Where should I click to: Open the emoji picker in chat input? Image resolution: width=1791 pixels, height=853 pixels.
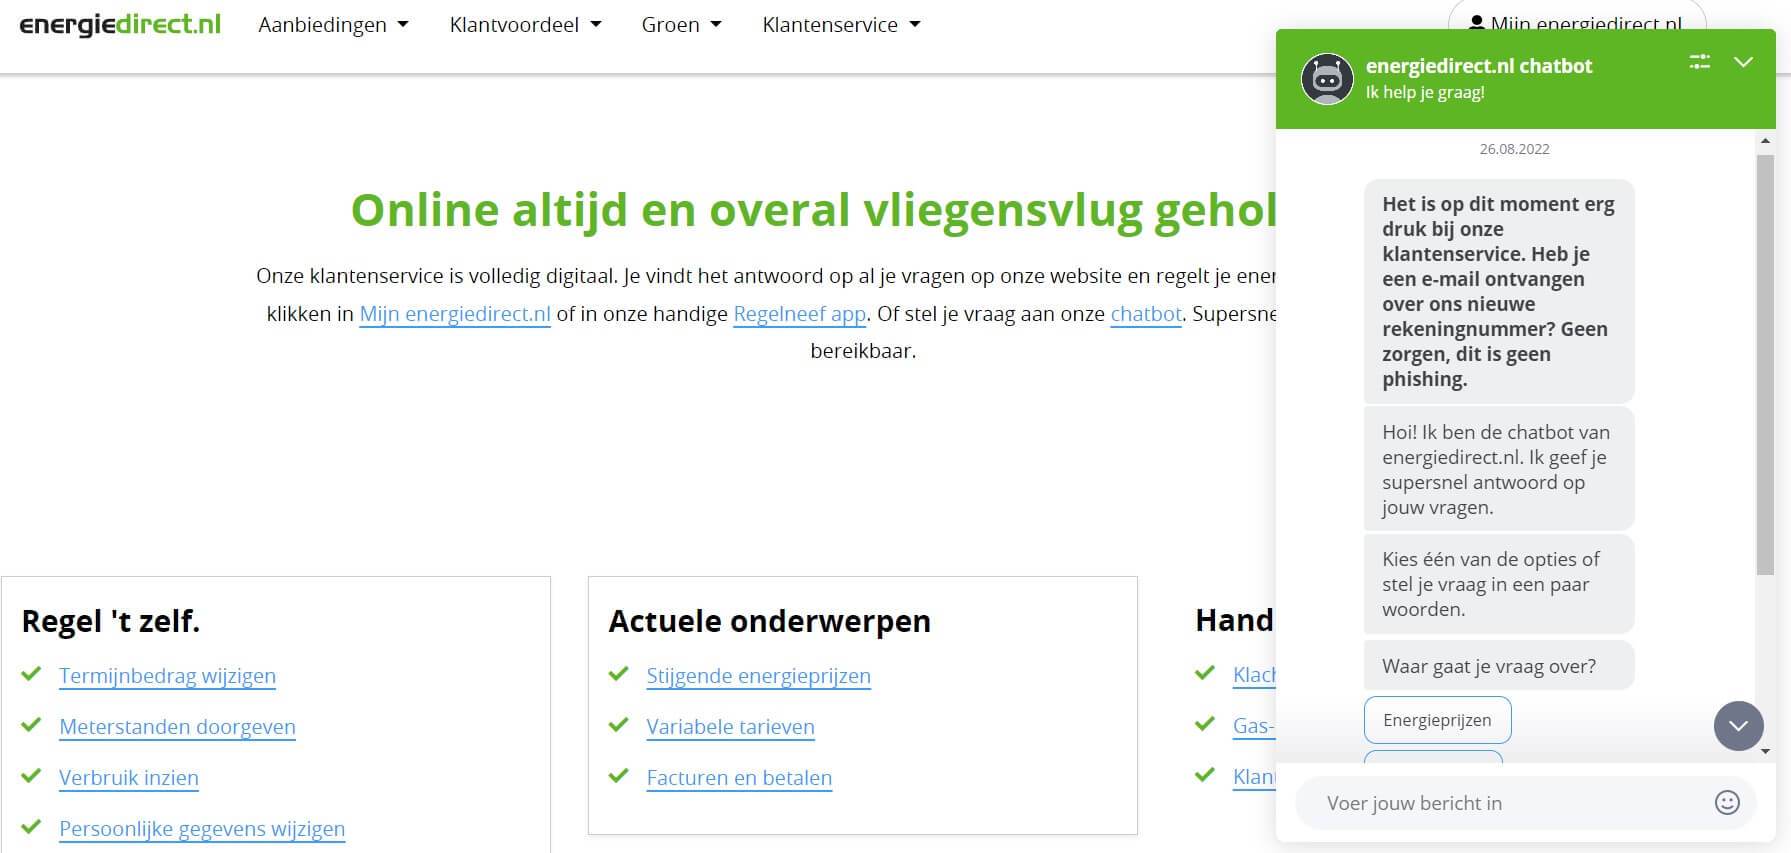tap(1727, 802)
